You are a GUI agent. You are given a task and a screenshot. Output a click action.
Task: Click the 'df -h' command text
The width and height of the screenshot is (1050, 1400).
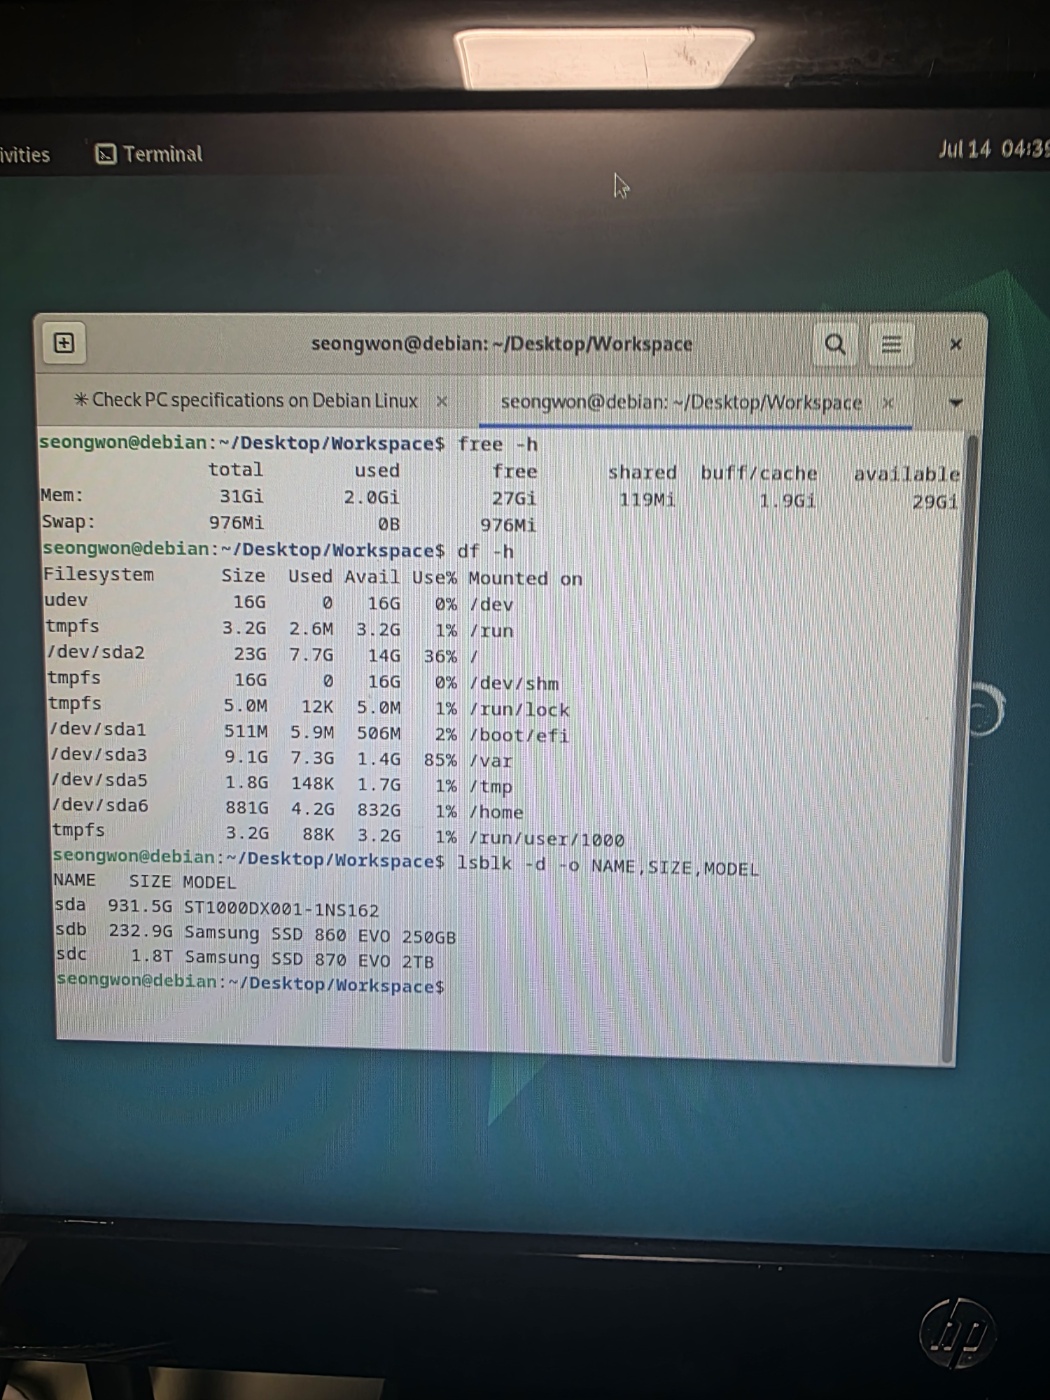coord(485,551)
